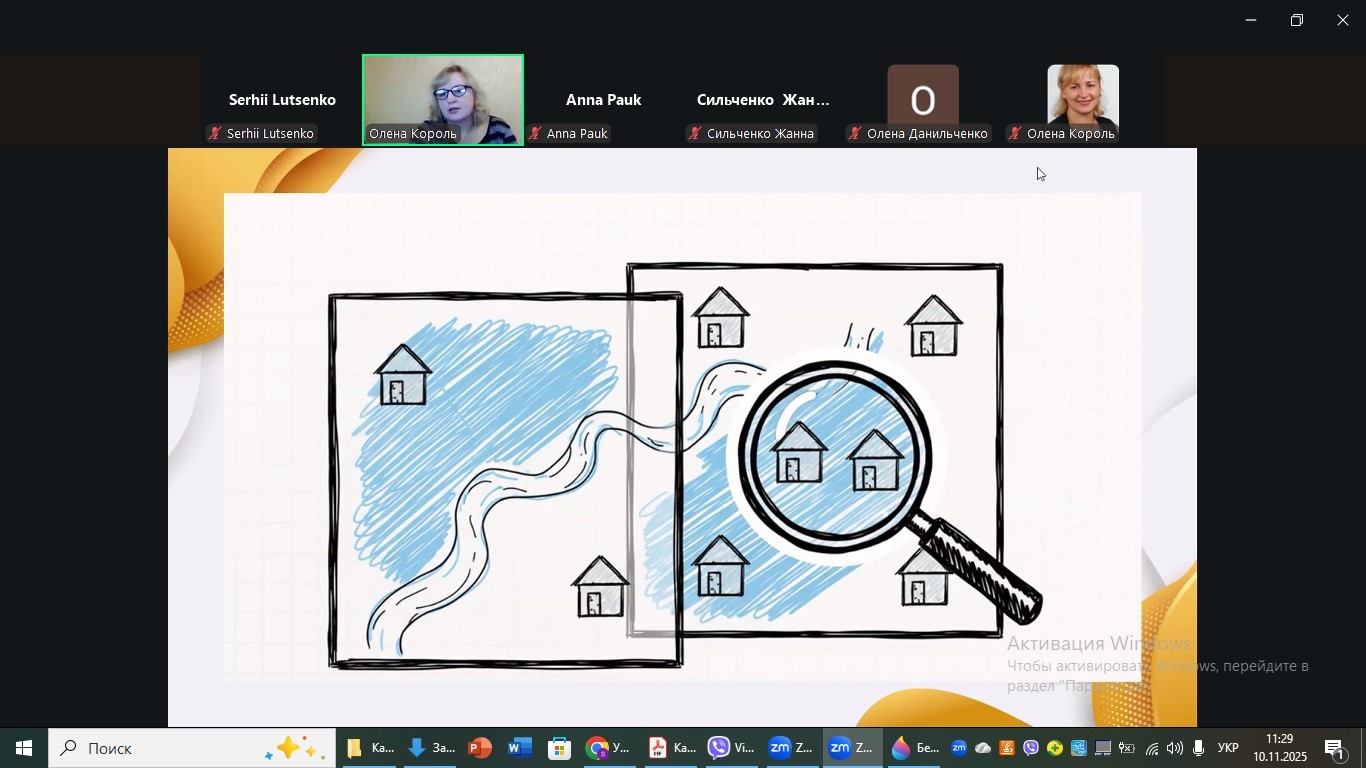
Task: Launch Microsoft Store from taskbar
Action: [x=560, y=748]
